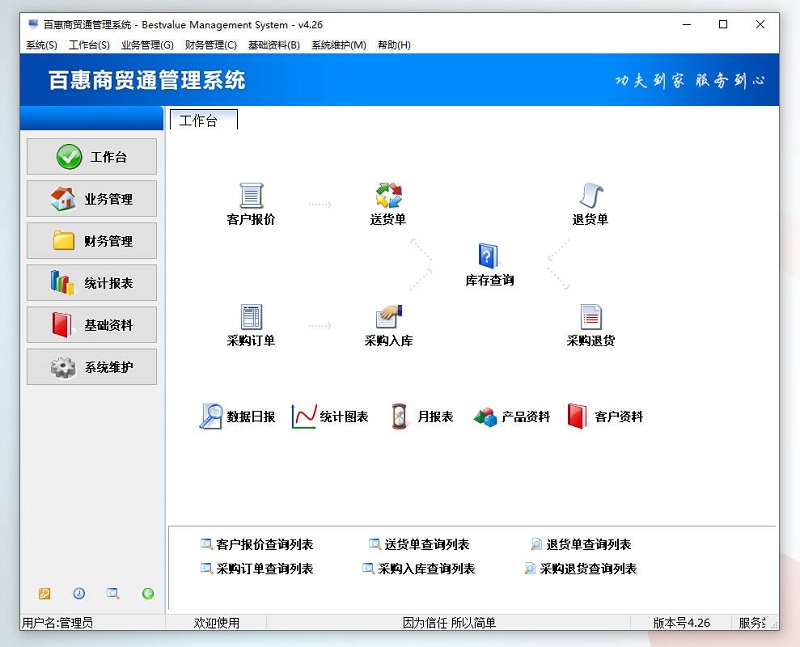Open the 客户报价 icon in workflow

(250, 196)
